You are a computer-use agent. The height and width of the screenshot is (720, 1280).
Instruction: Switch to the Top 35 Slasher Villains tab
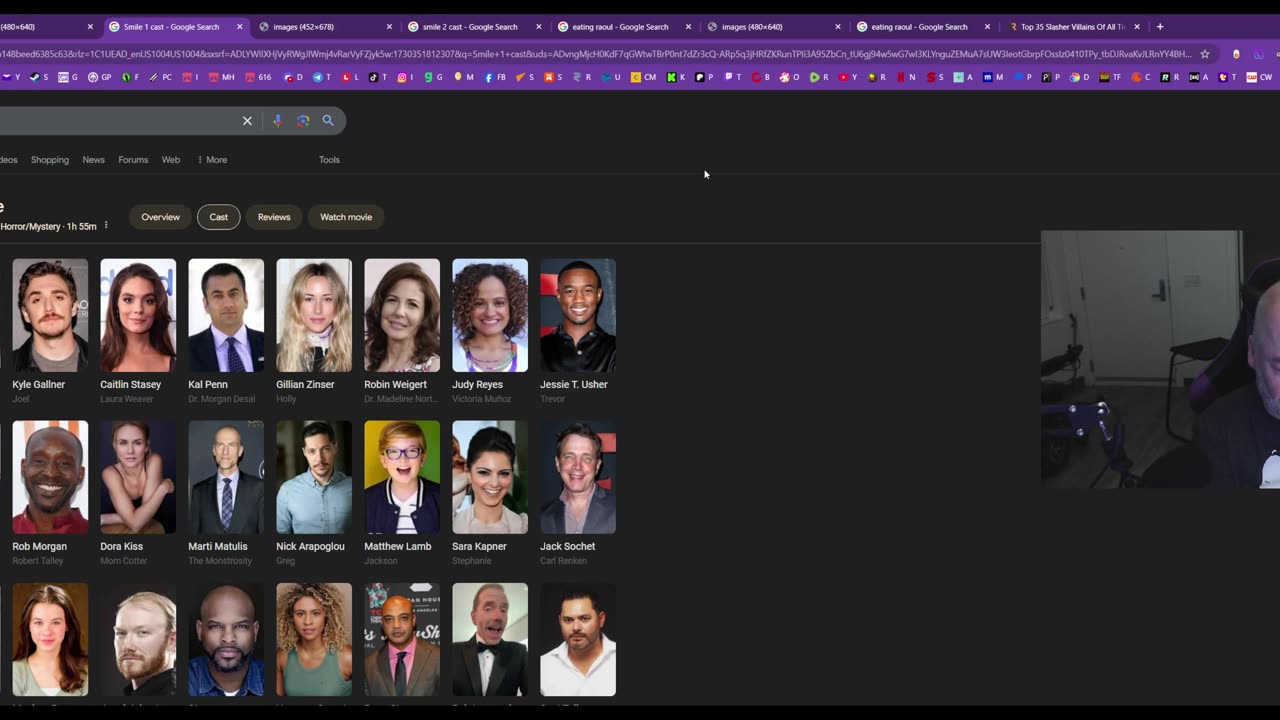(x=1073, y=27)
